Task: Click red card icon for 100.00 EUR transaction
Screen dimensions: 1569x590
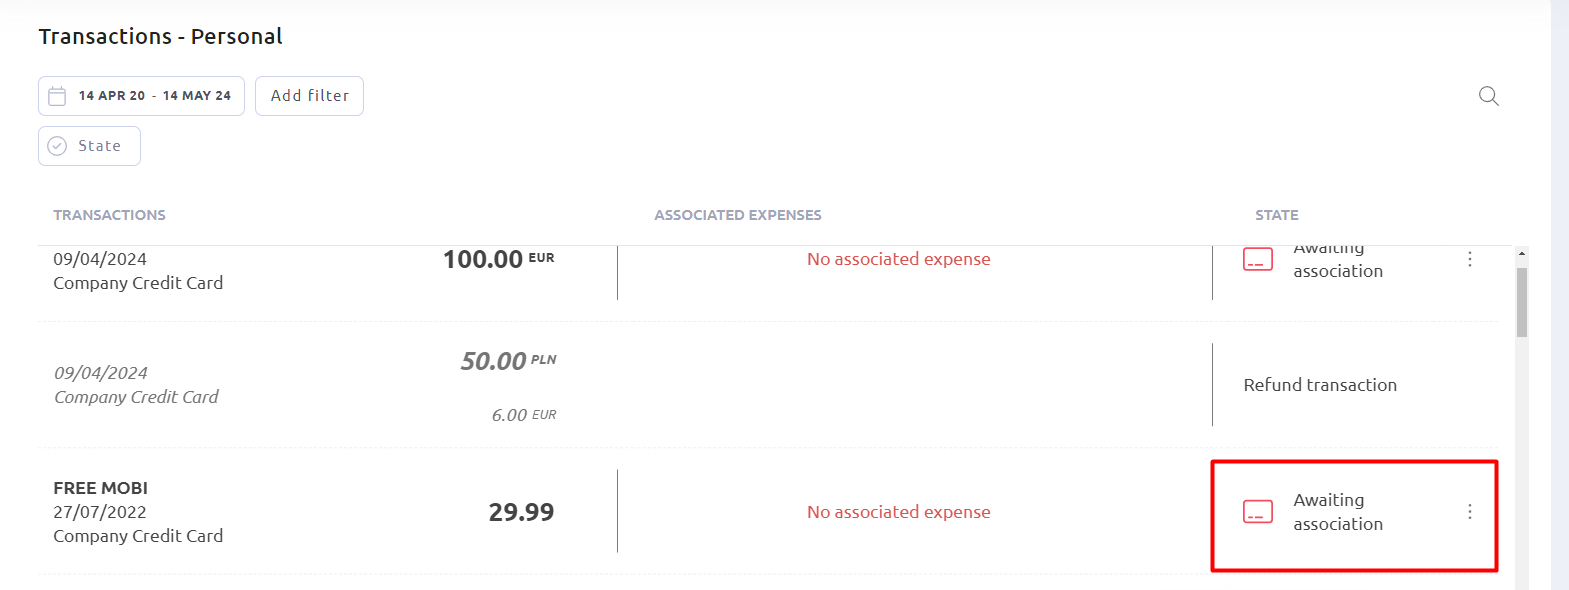Action: click(x=1257, y=259)
